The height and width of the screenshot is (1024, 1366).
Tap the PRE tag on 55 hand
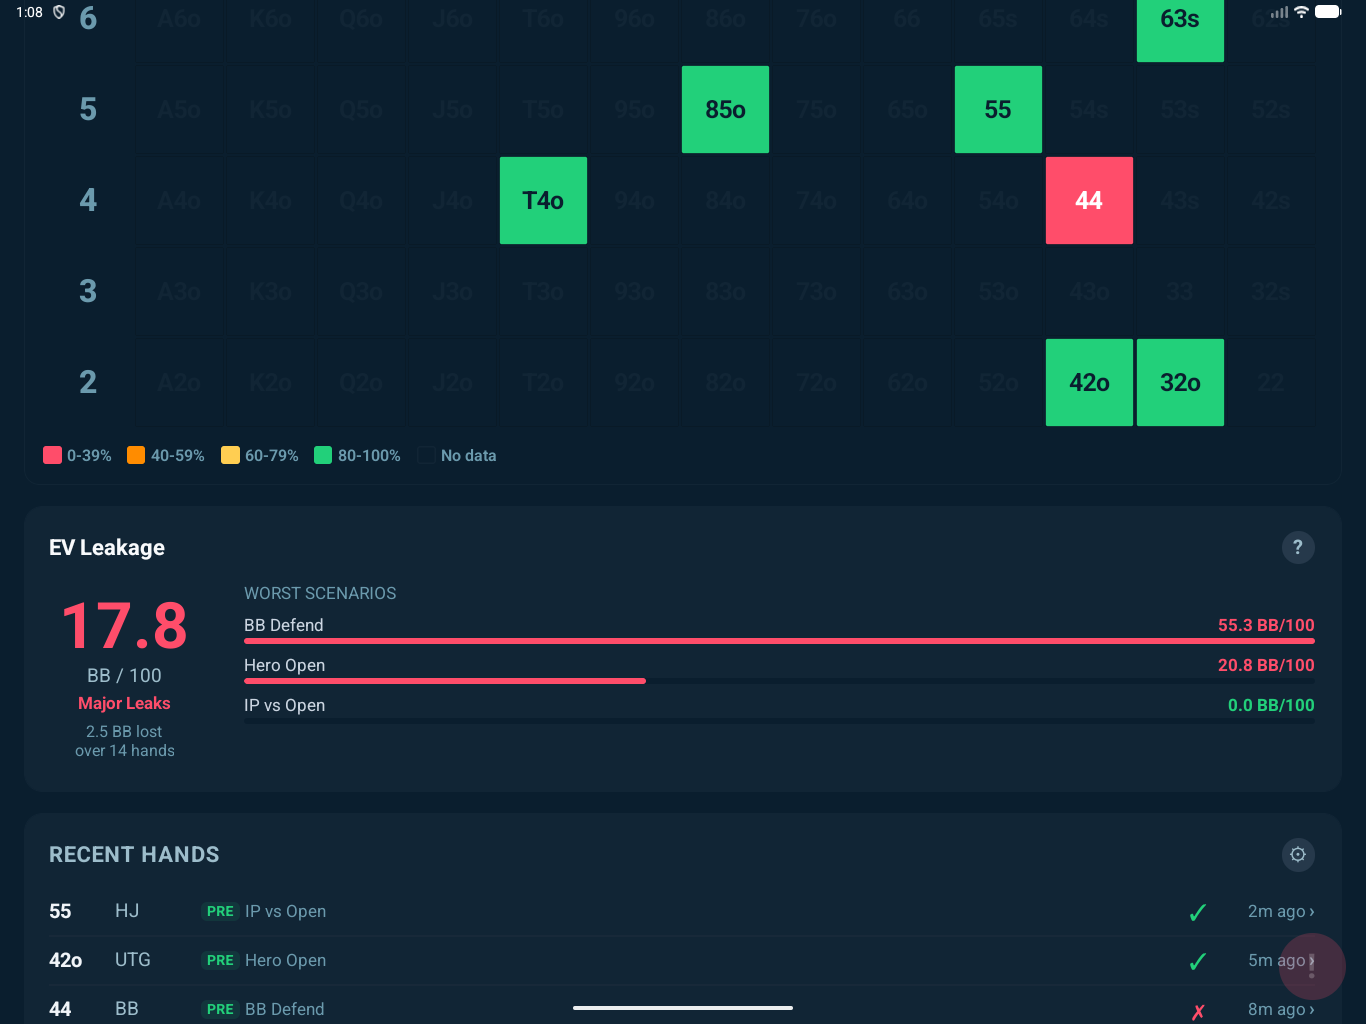tap(220, 911)
